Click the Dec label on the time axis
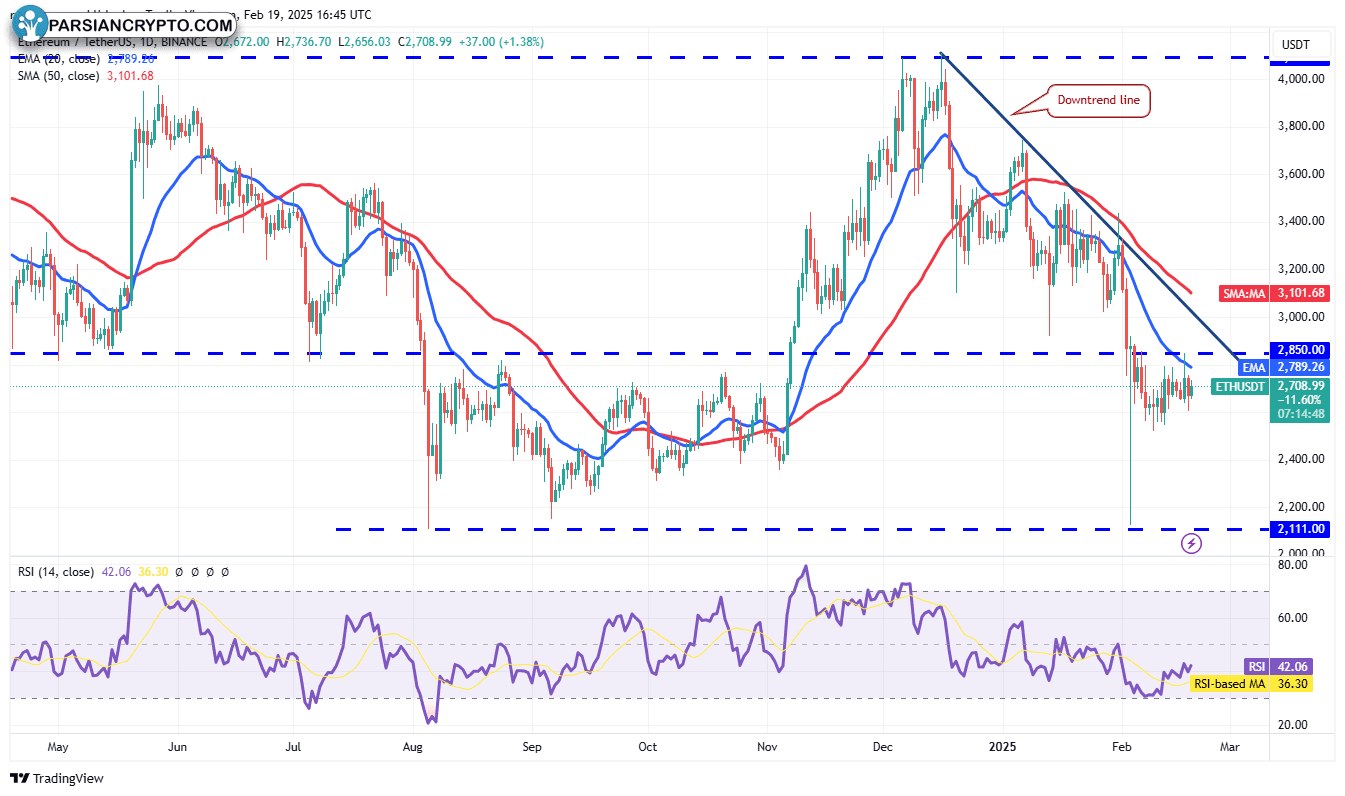The width and height of the screenshot is (1345, 796). [x=883, y=747]
